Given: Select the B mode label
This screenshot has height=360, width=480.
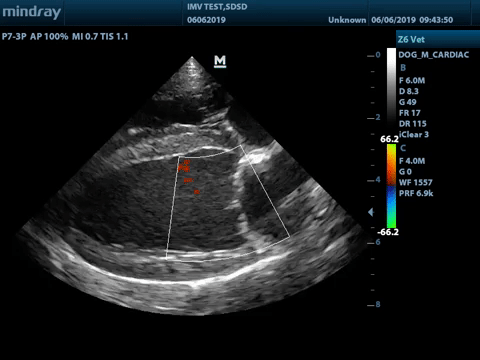Looking at the screenshot, I should pyautogui.click(x=403, y=68).
